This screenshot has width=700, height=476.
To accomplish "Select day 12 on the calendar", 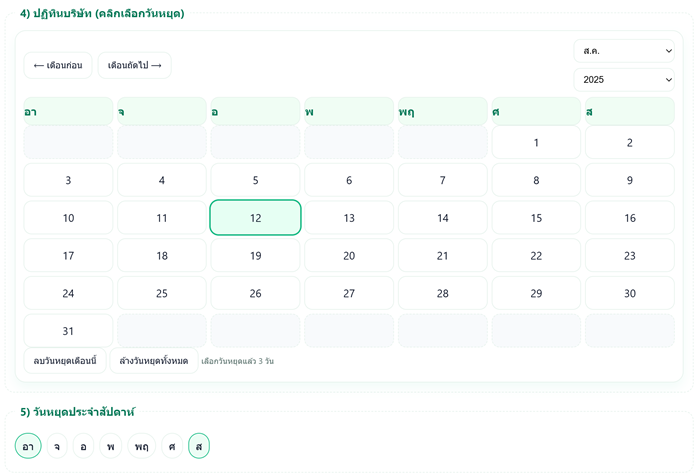I will click(255, 218).
